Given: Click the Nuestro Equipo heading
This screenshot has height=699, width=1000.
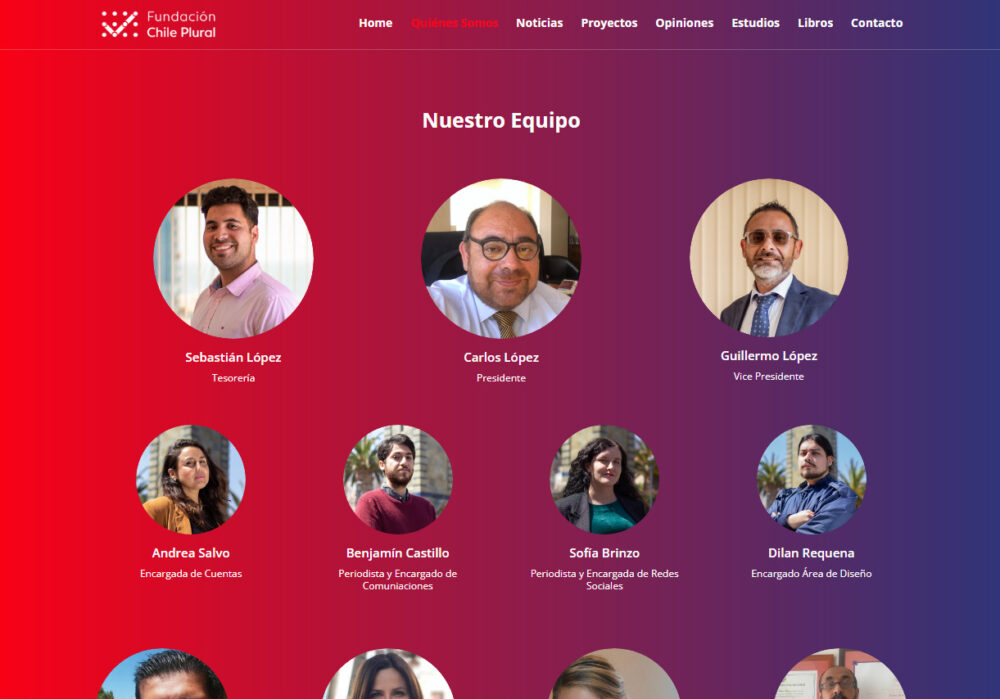Looking at the screenshot, I should click(501, 121).
